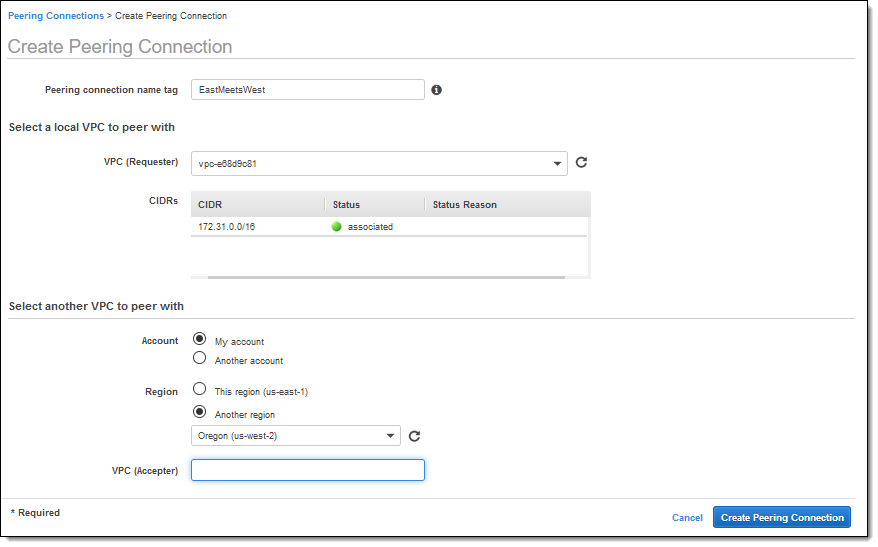
Task: Open the Oregon (us-west-2) region dropdown
Action: (296, 436)
